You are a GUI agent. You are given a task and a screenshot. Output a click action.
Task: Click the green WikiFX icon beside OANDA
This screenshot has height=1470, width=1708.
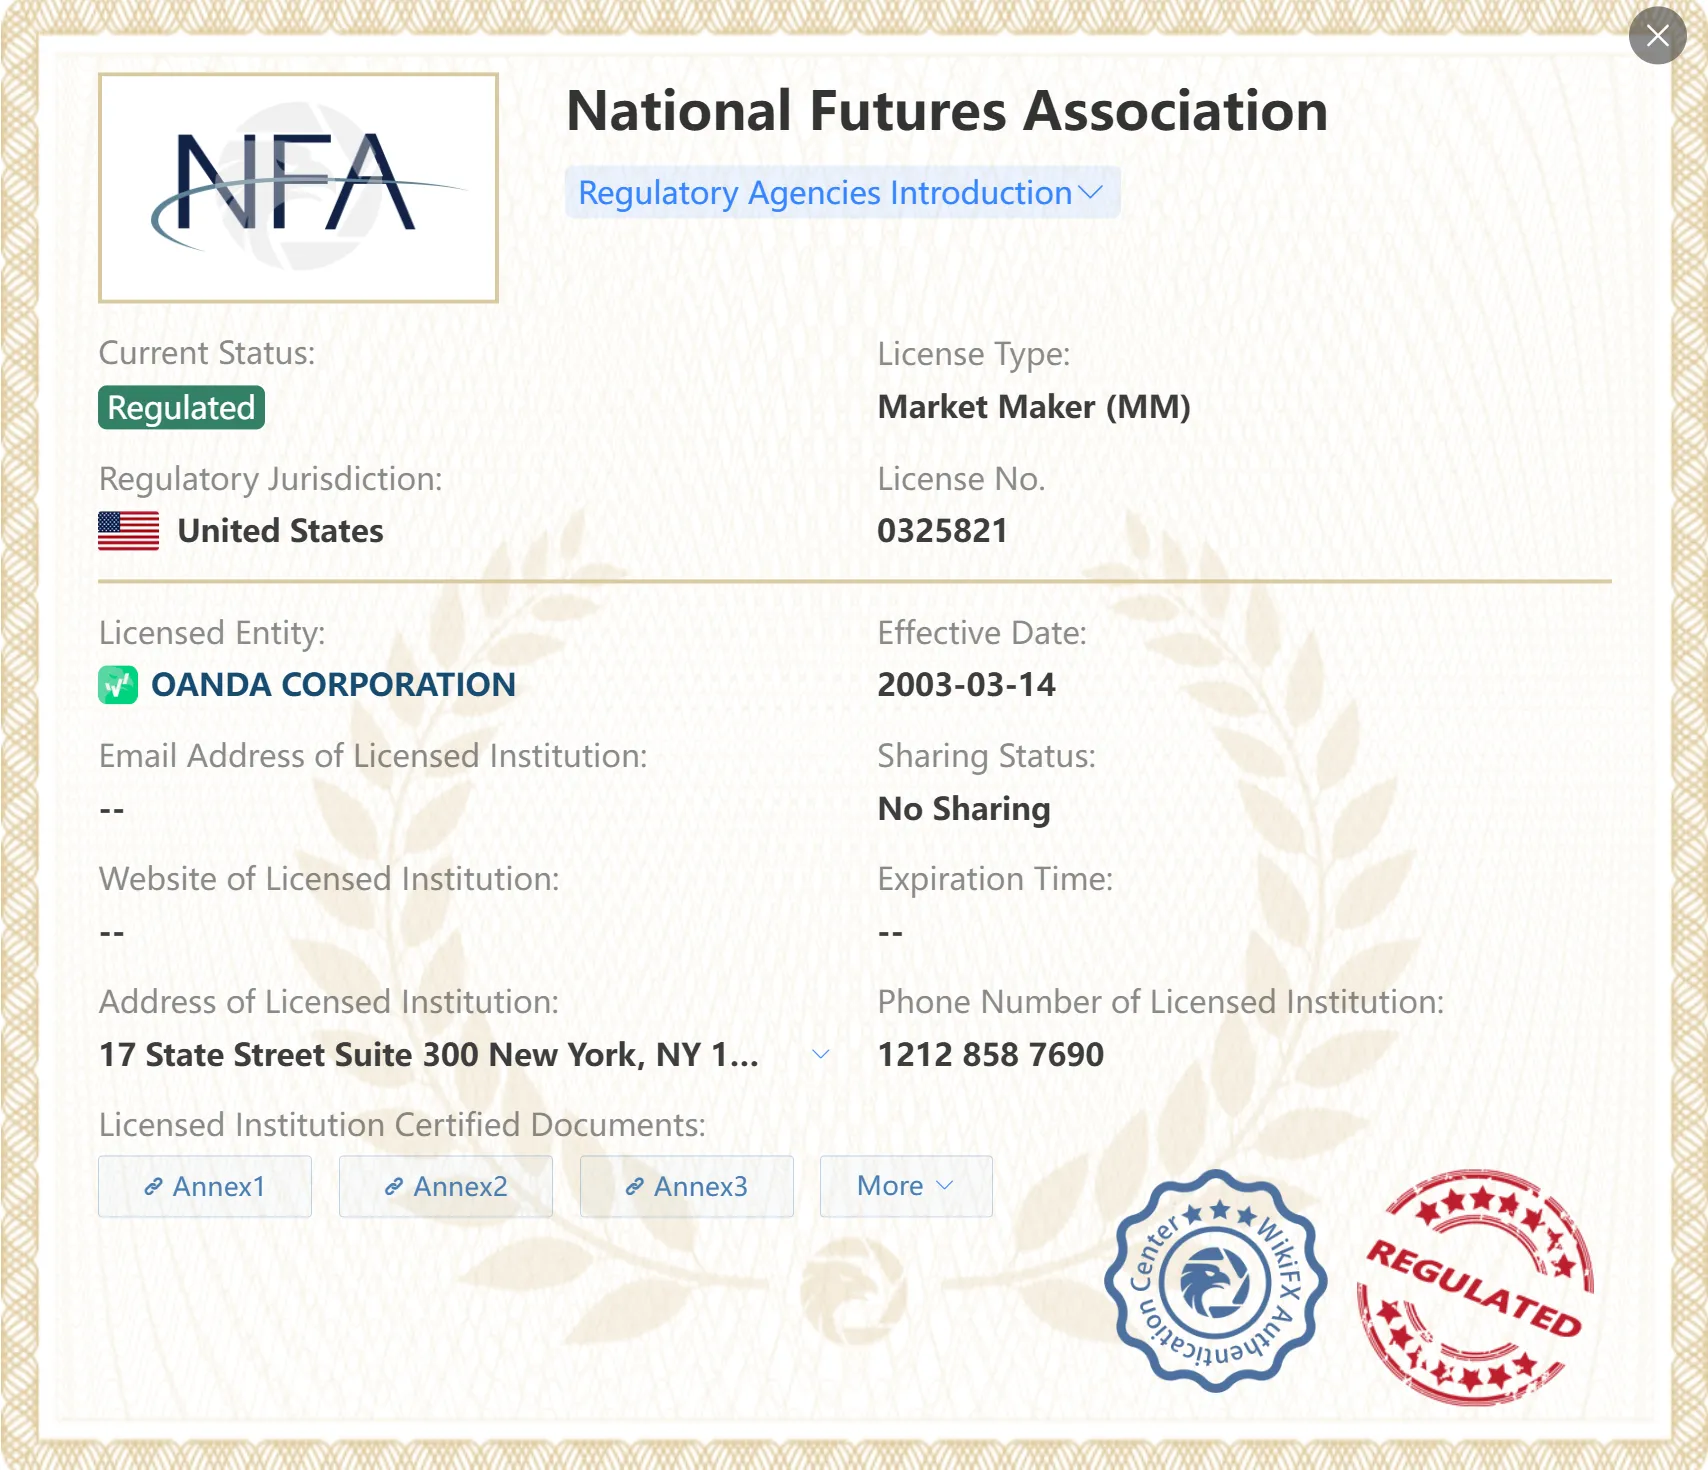click(x=118, y=685)
